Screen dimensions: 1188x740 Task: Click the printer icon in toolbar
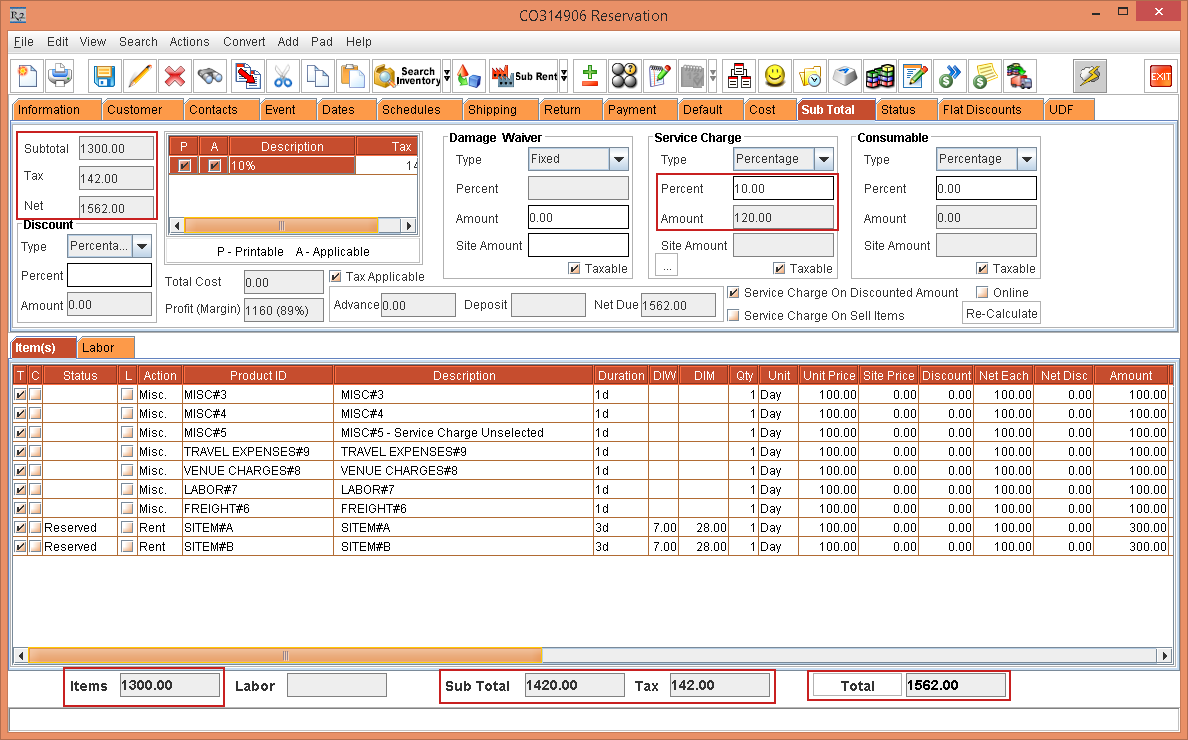pos(60,76)
